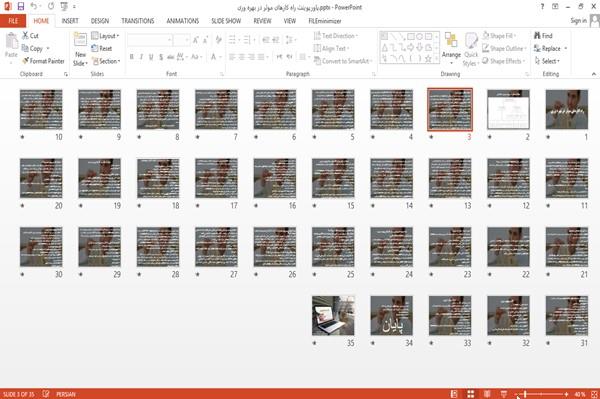Open the FILEminimizer tab
Viewport: 600px width, 399px height.
[325, 21]
